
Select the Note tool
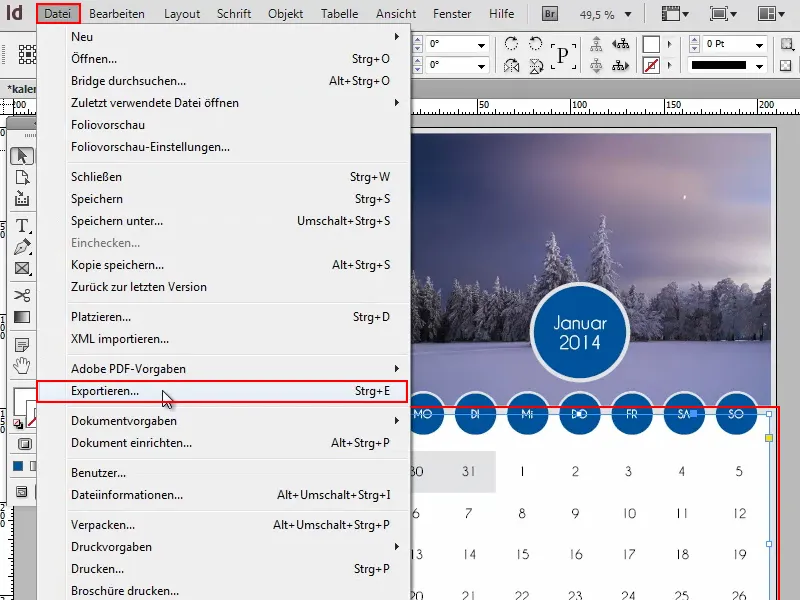(22, 345)
